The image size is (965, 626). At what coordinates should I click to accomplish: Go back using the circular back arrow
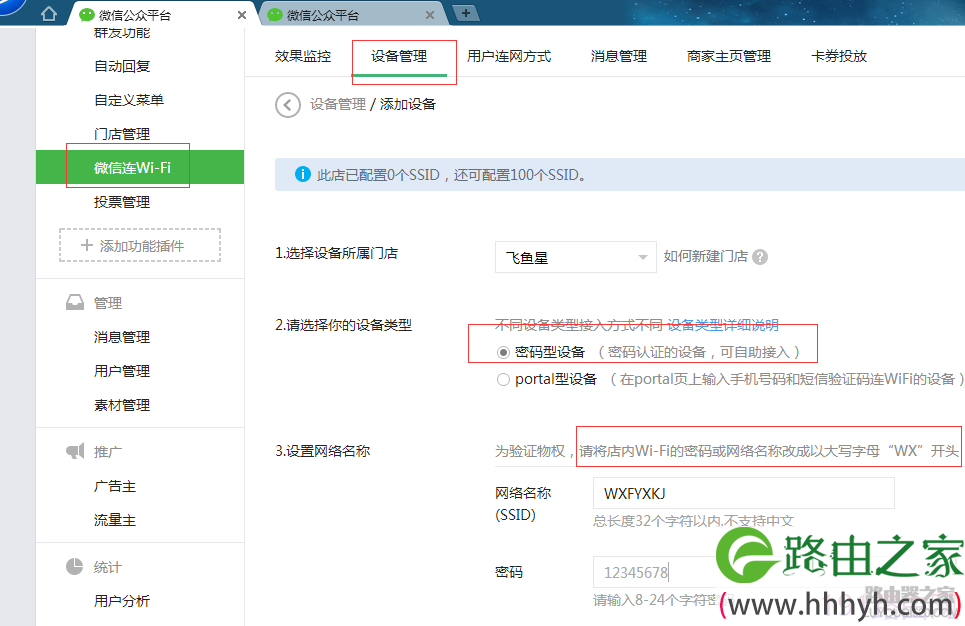[287, 105]
